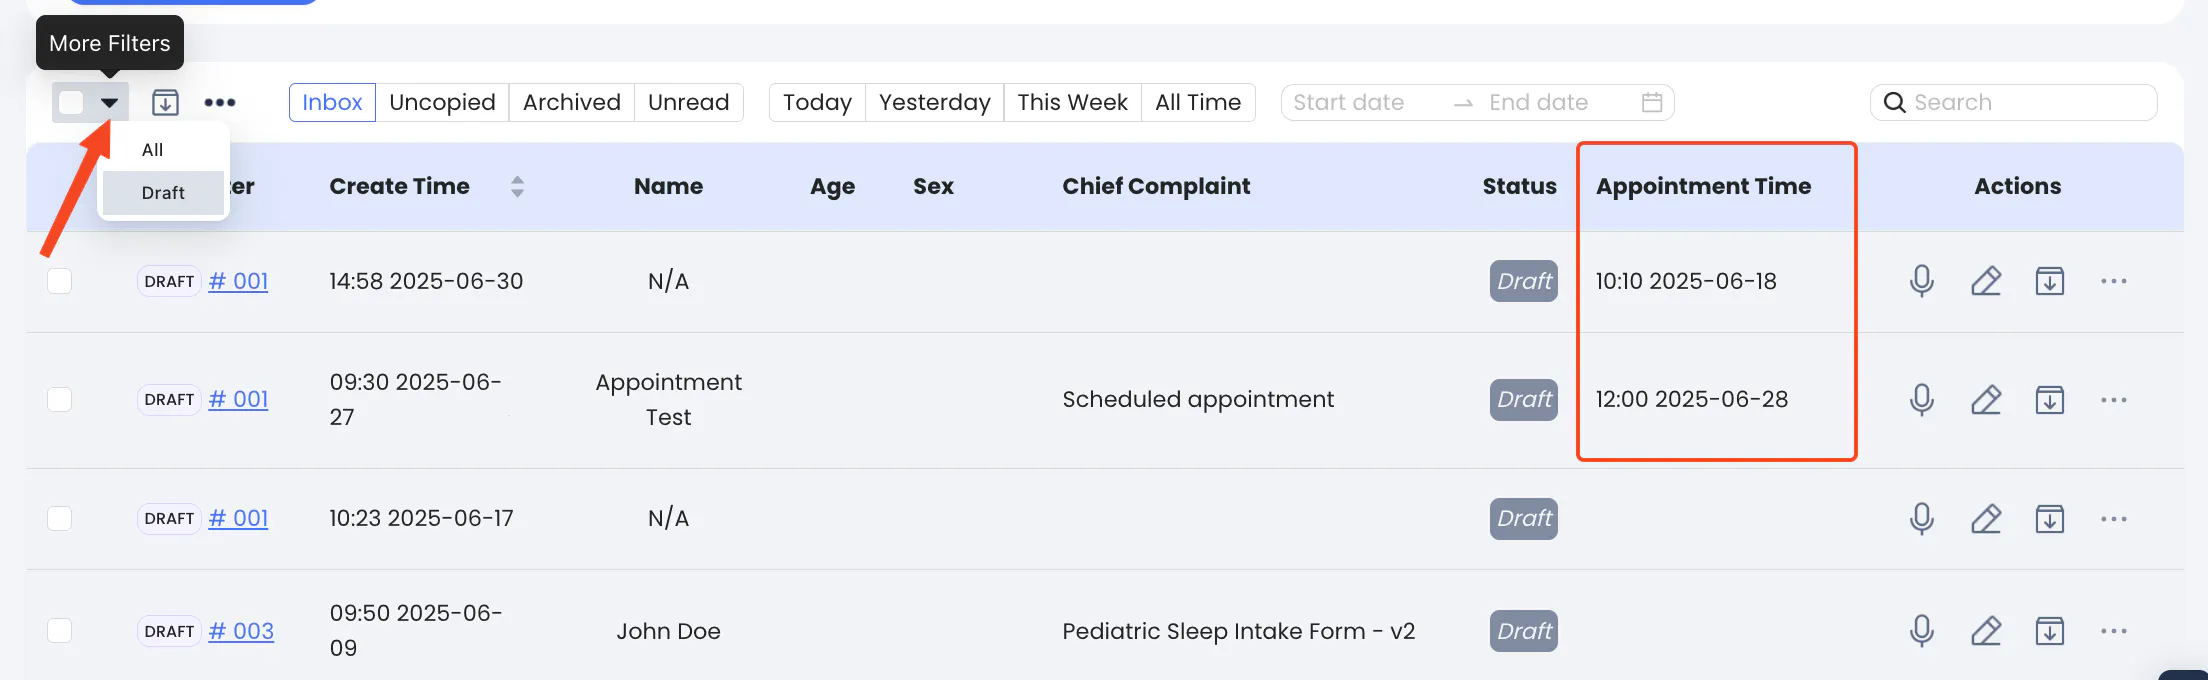Choose All from the filter dropdown
Image resolution: width=2208 pixels, height=680 pixels.
click(153, 150)
